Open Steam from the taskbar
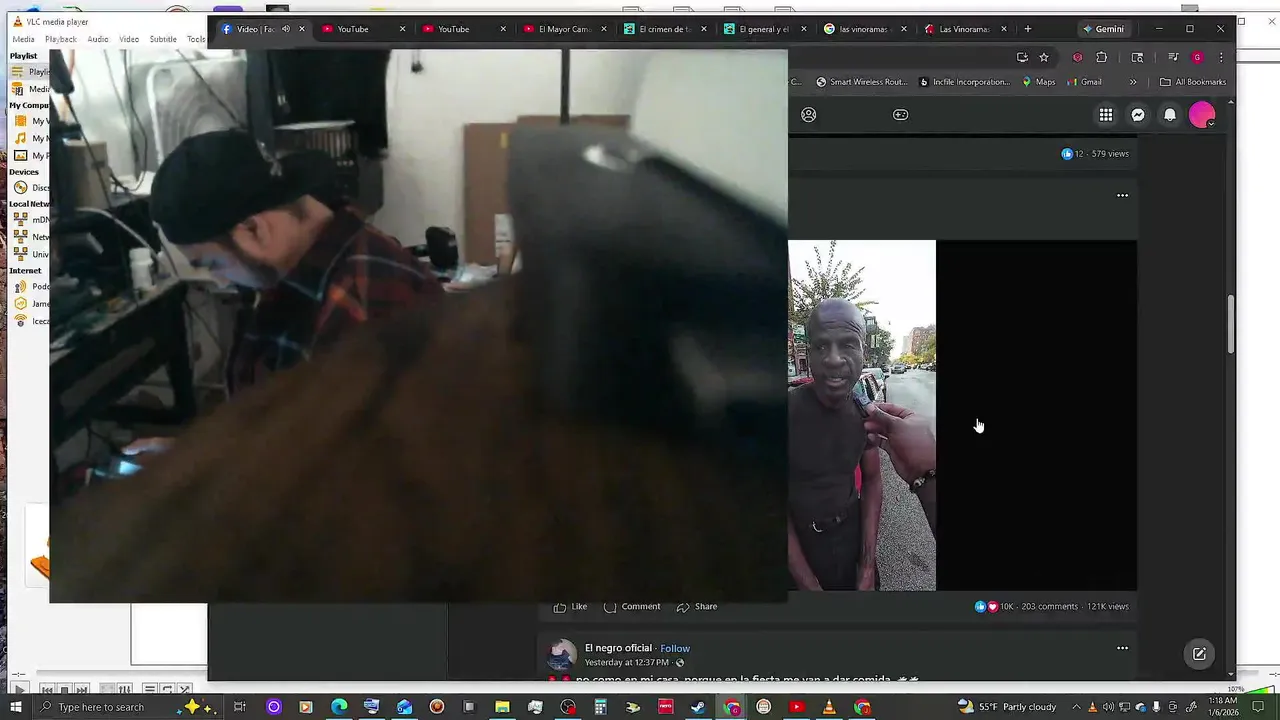The image size is (1280, 720). pos(698,707)
